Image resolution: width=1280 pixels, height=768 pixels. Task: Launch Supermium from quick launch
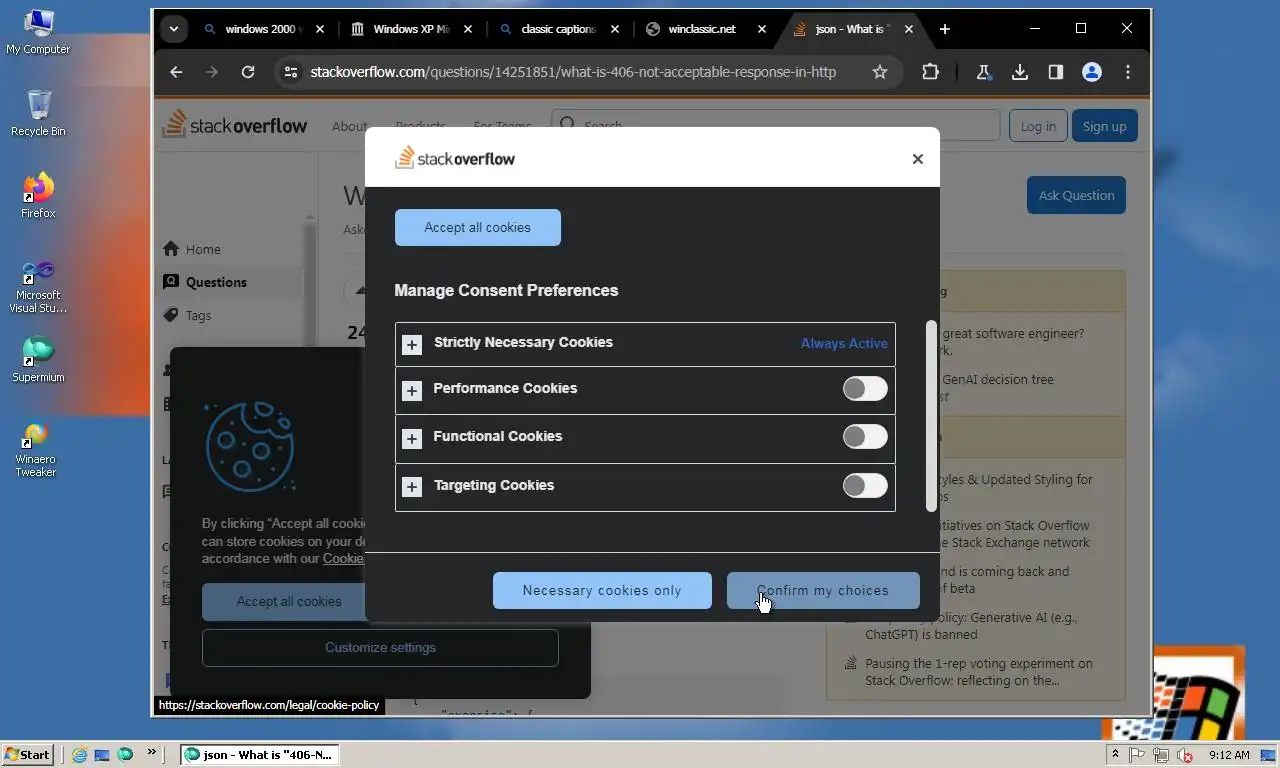125,754
